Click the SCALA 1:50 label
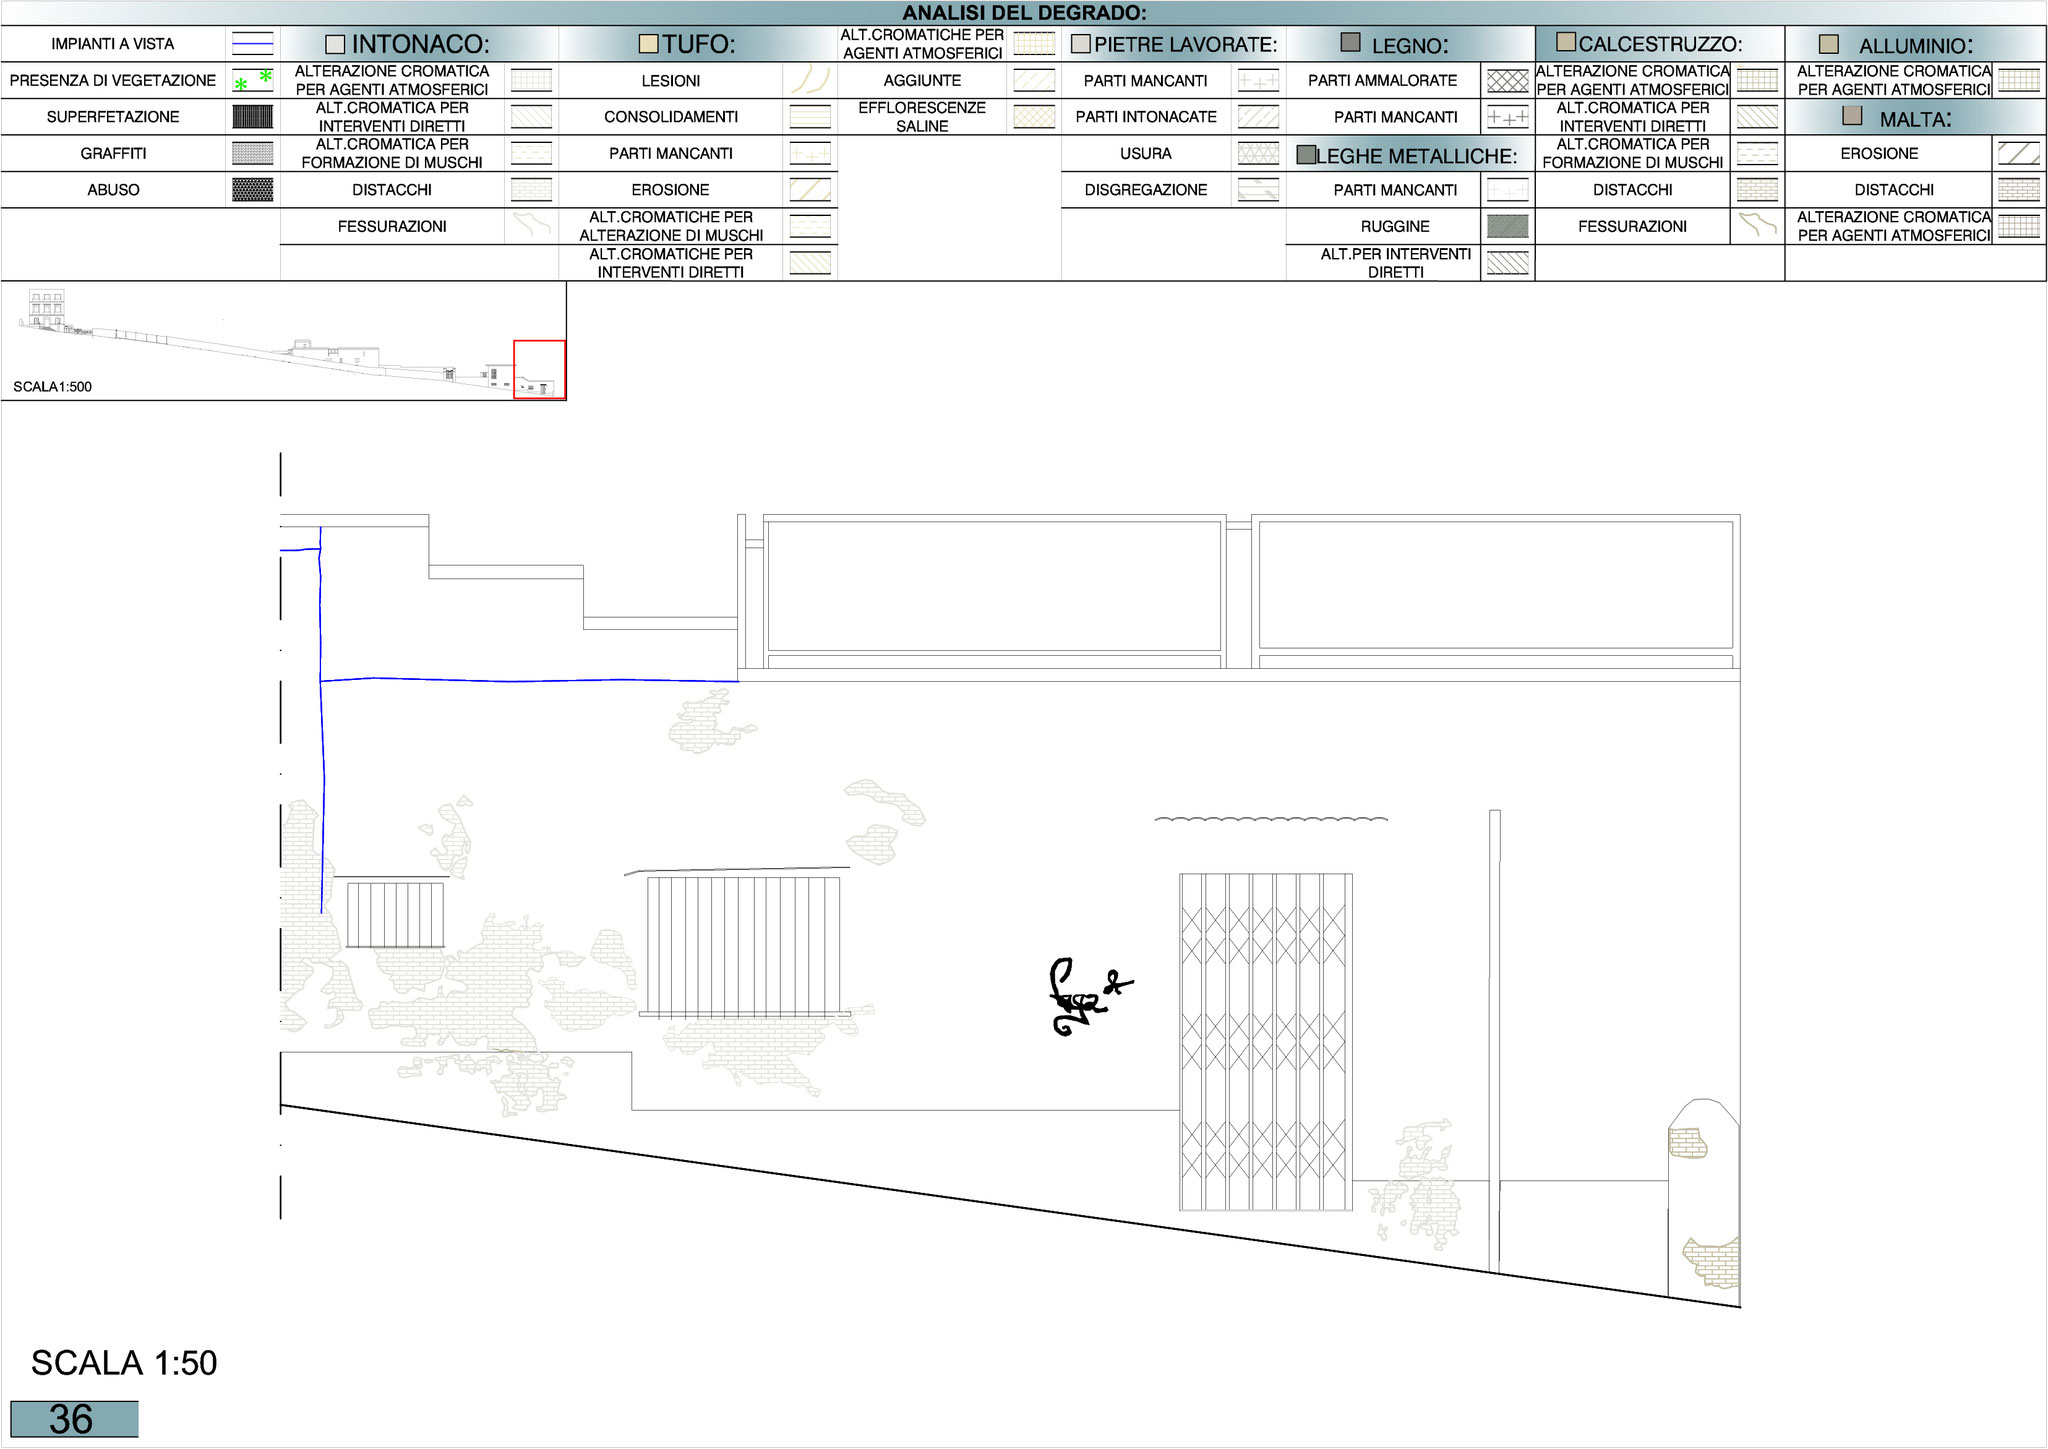This screenshot has height=1449, width=2048. pyautogui.click(x=124, y=1363)
